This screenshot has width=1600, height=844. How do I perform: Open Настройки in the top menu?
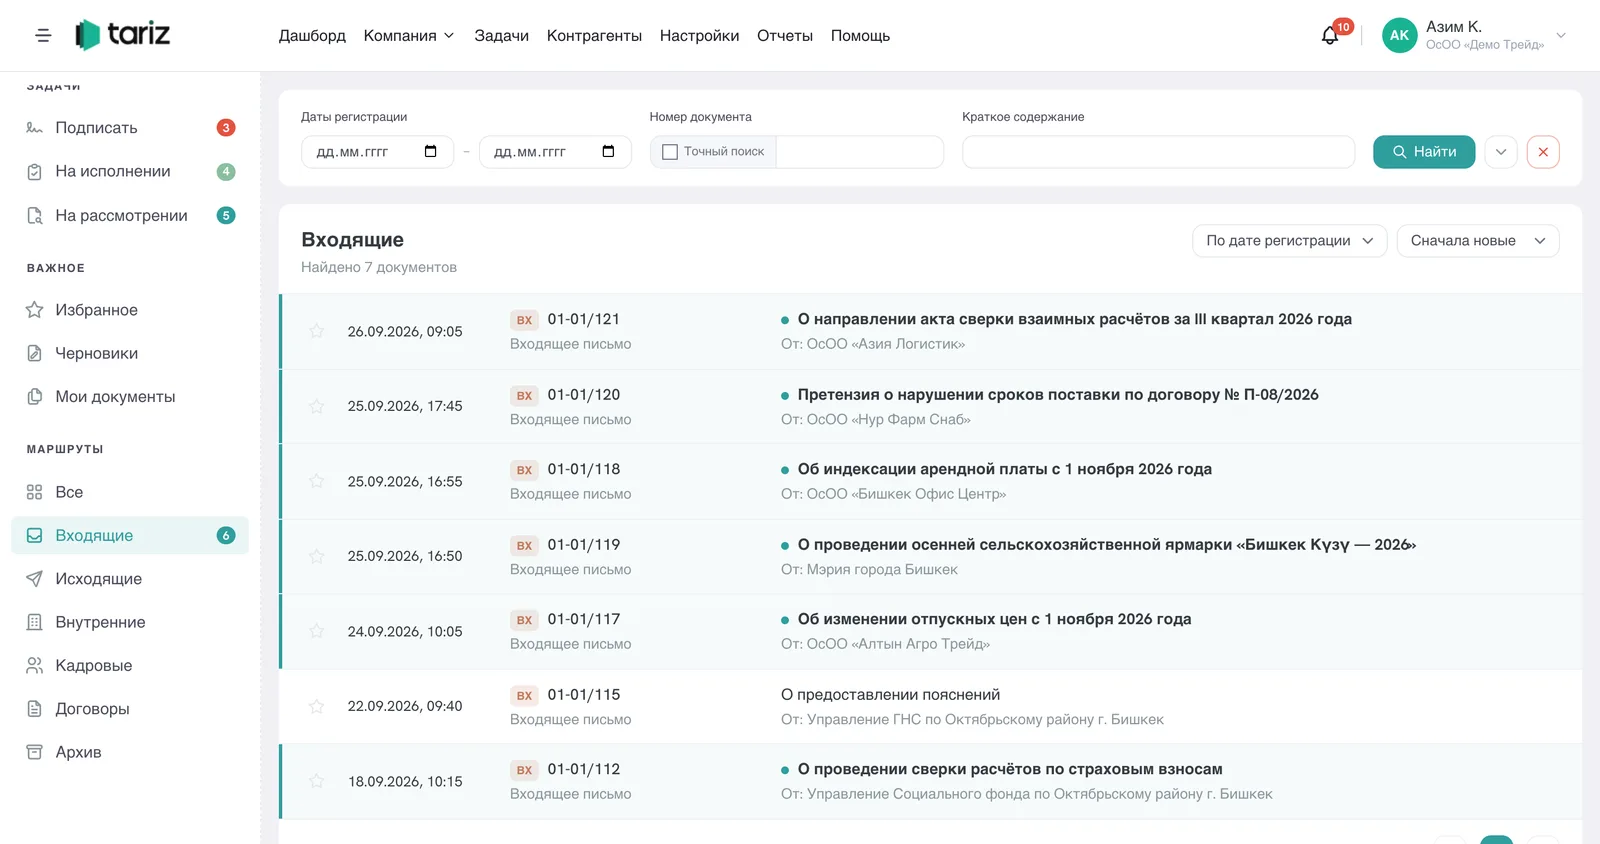pos(700,36)
